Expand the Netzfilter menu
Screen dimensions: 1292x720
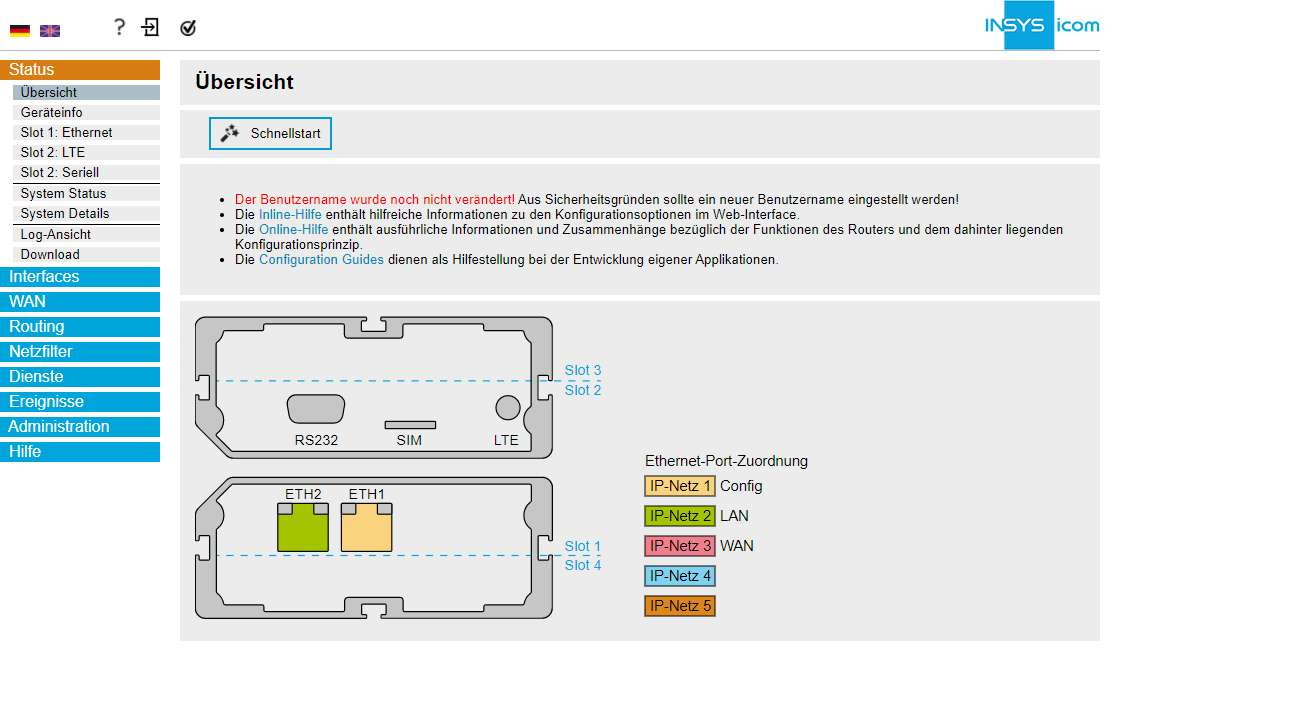point(80,352)
